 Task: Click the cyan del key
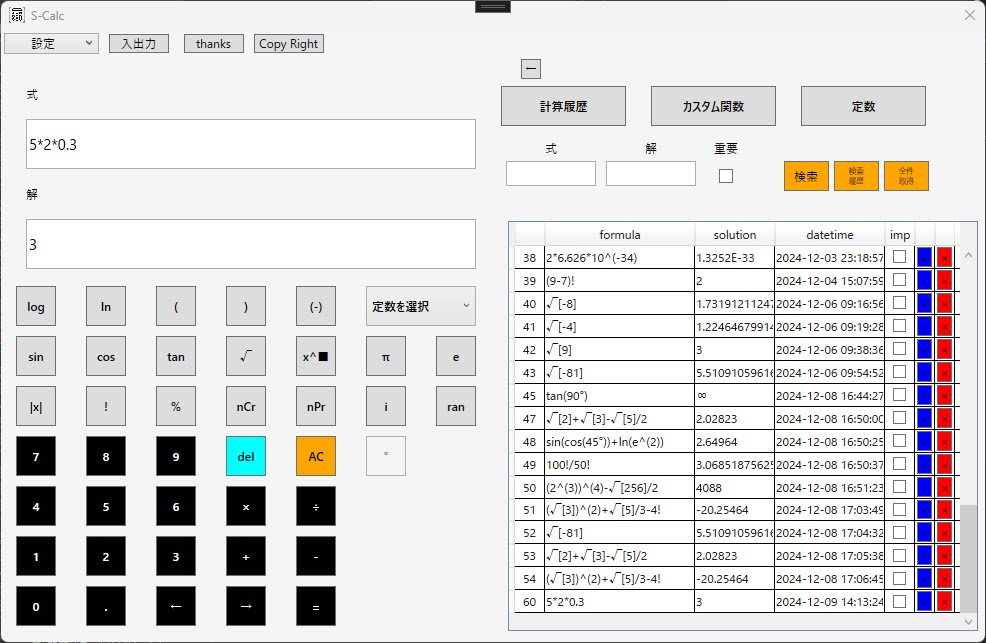pos(246,456)
